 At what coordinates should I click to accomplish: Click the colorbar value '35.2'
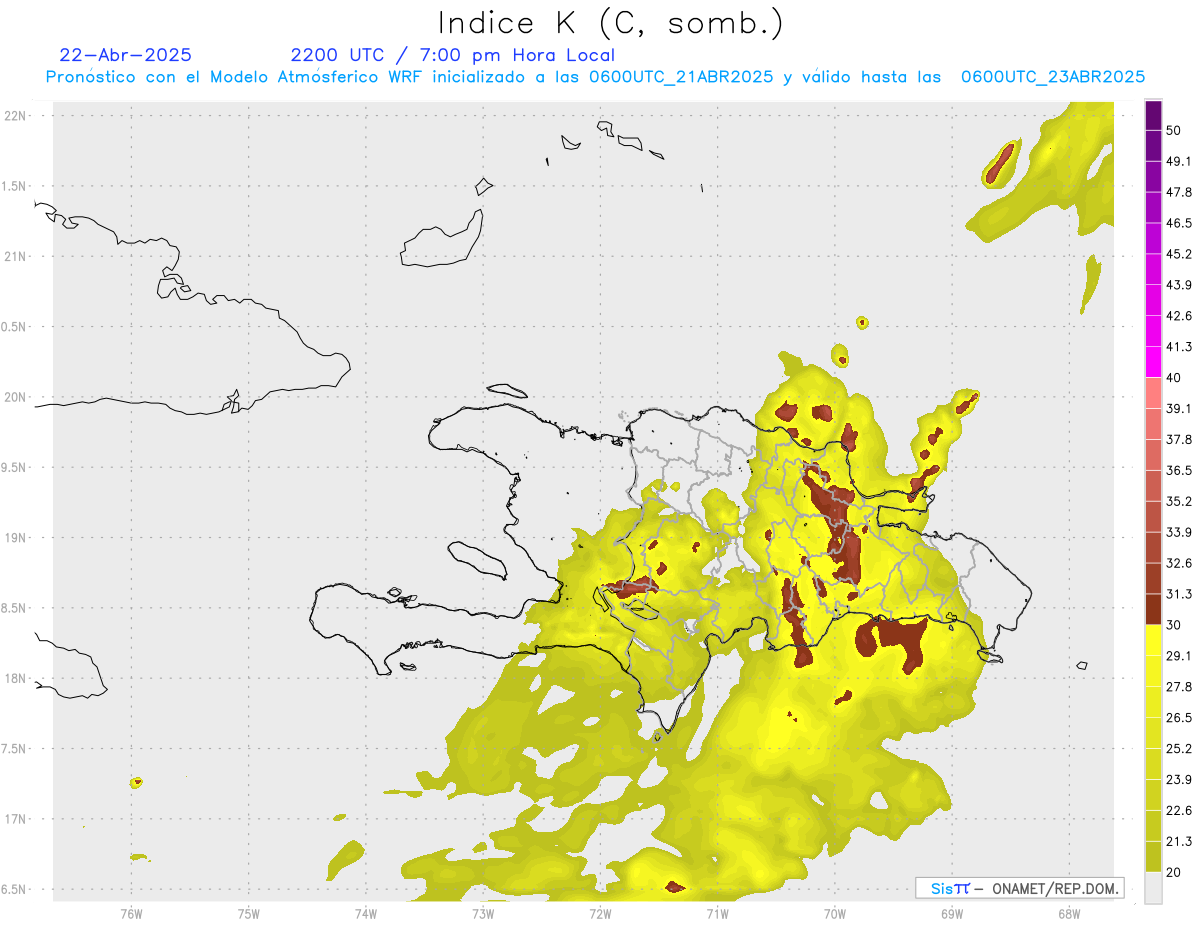pos(1179,501)
